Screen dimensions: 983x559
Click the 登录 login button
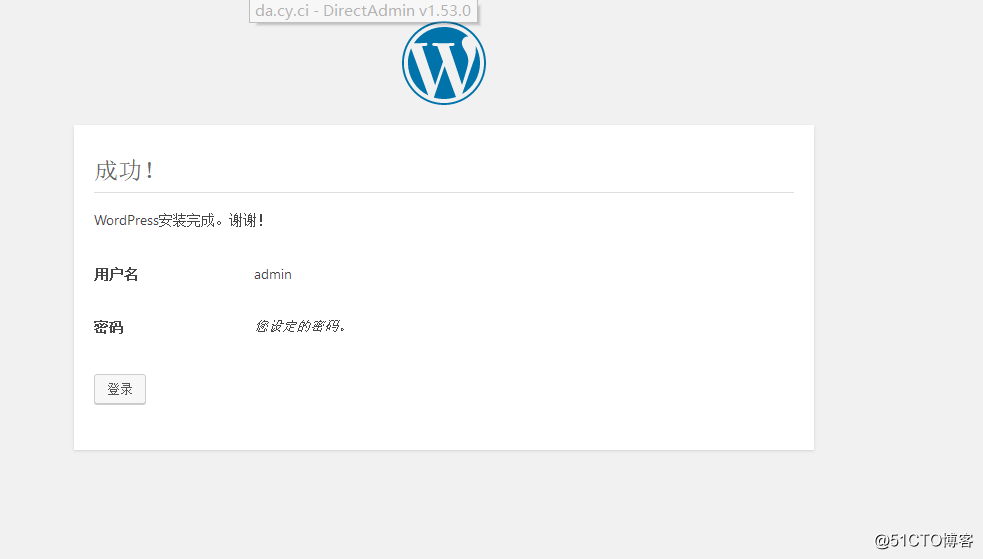(120, 389)
